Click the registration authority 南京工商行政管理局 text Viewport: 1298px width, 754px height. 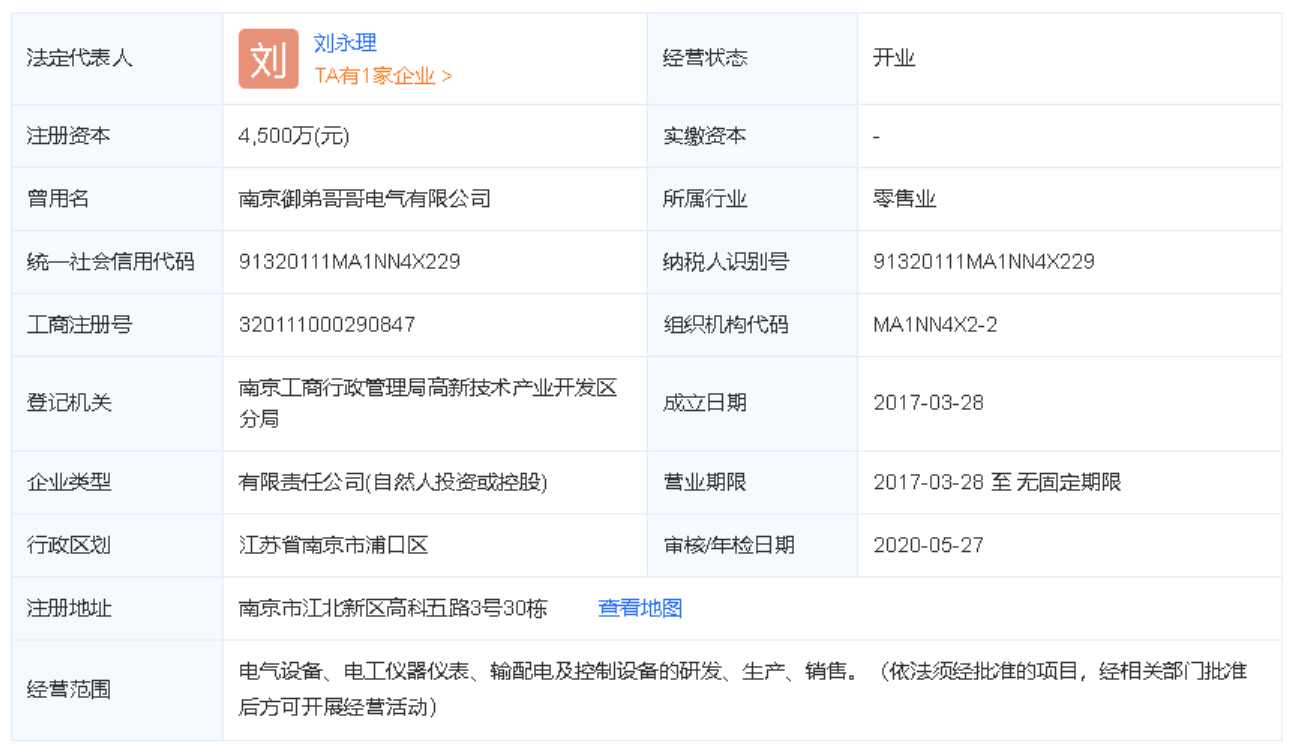[427, 389]
